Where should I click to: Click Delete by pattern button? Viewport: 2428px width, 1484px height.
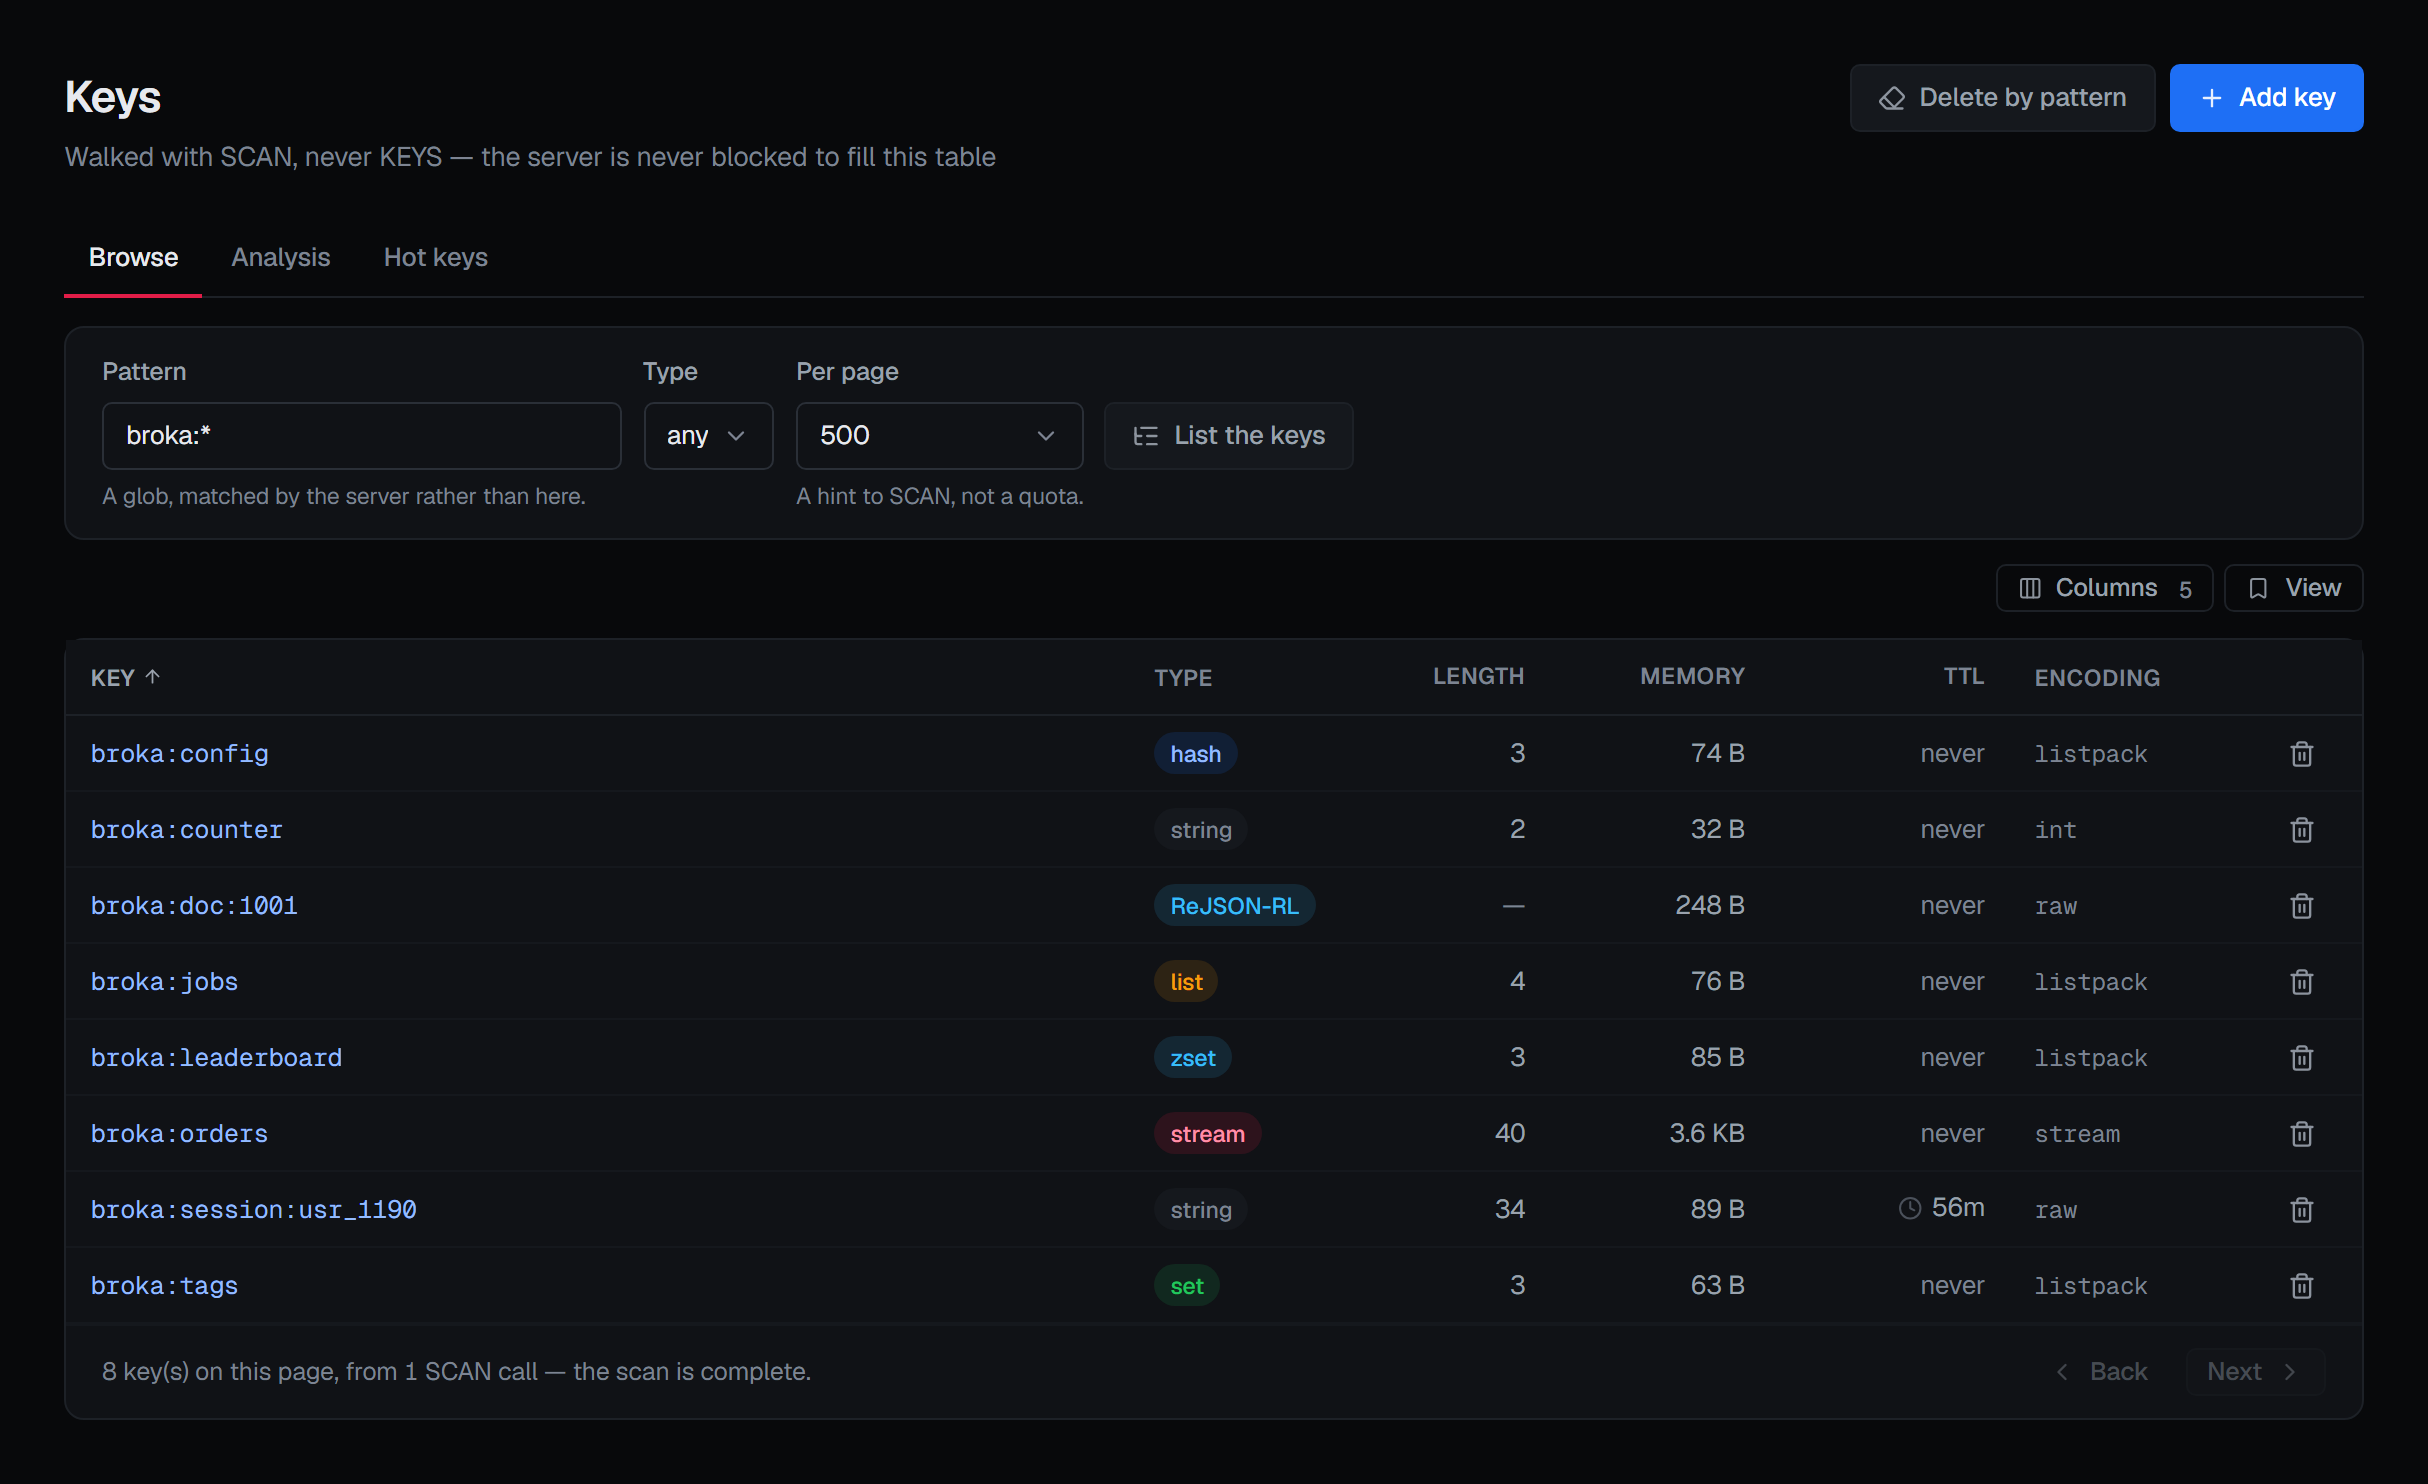(2002, 97)
